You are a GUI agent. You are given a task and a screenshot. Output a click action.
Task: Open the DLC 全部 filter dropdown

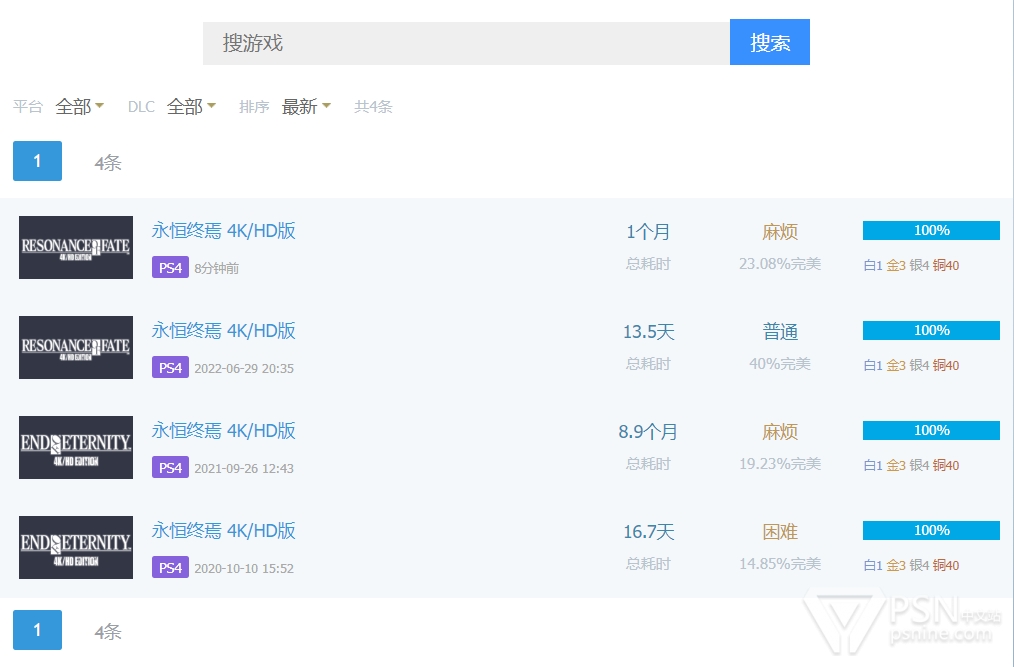(191, 106)
